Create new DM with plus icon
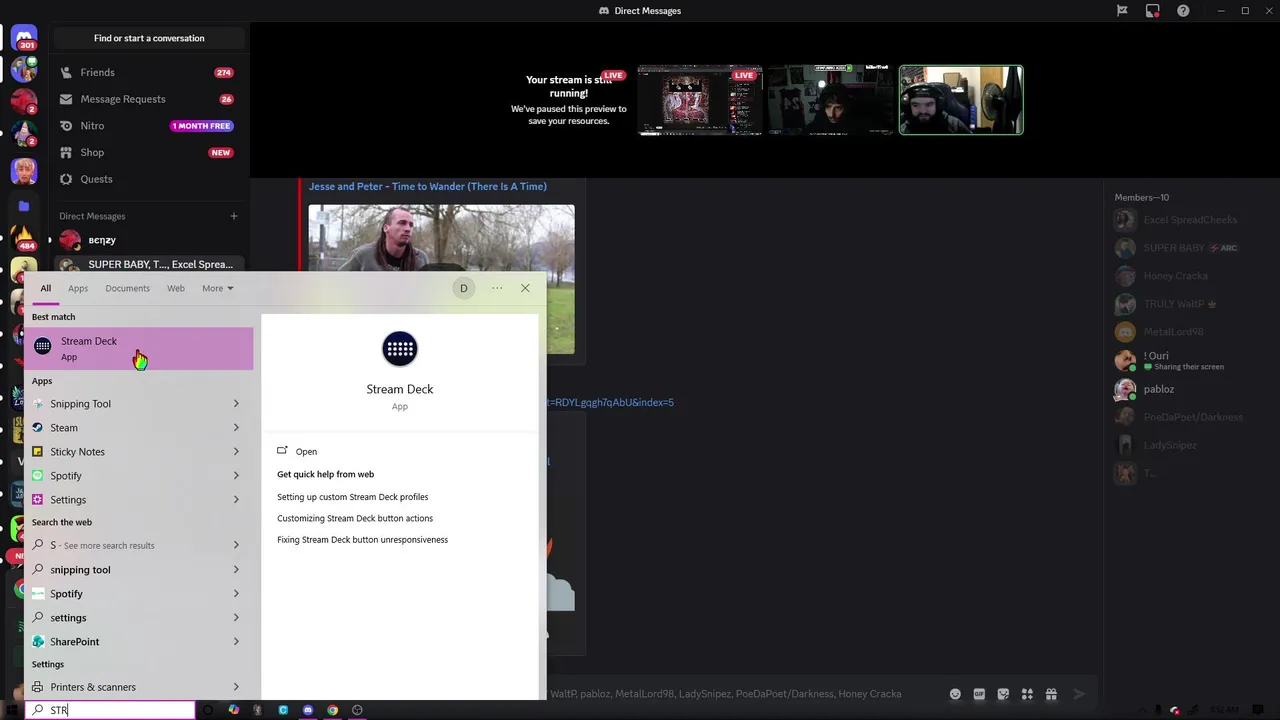The image size is (1280, 720). [x=234, y=216]
